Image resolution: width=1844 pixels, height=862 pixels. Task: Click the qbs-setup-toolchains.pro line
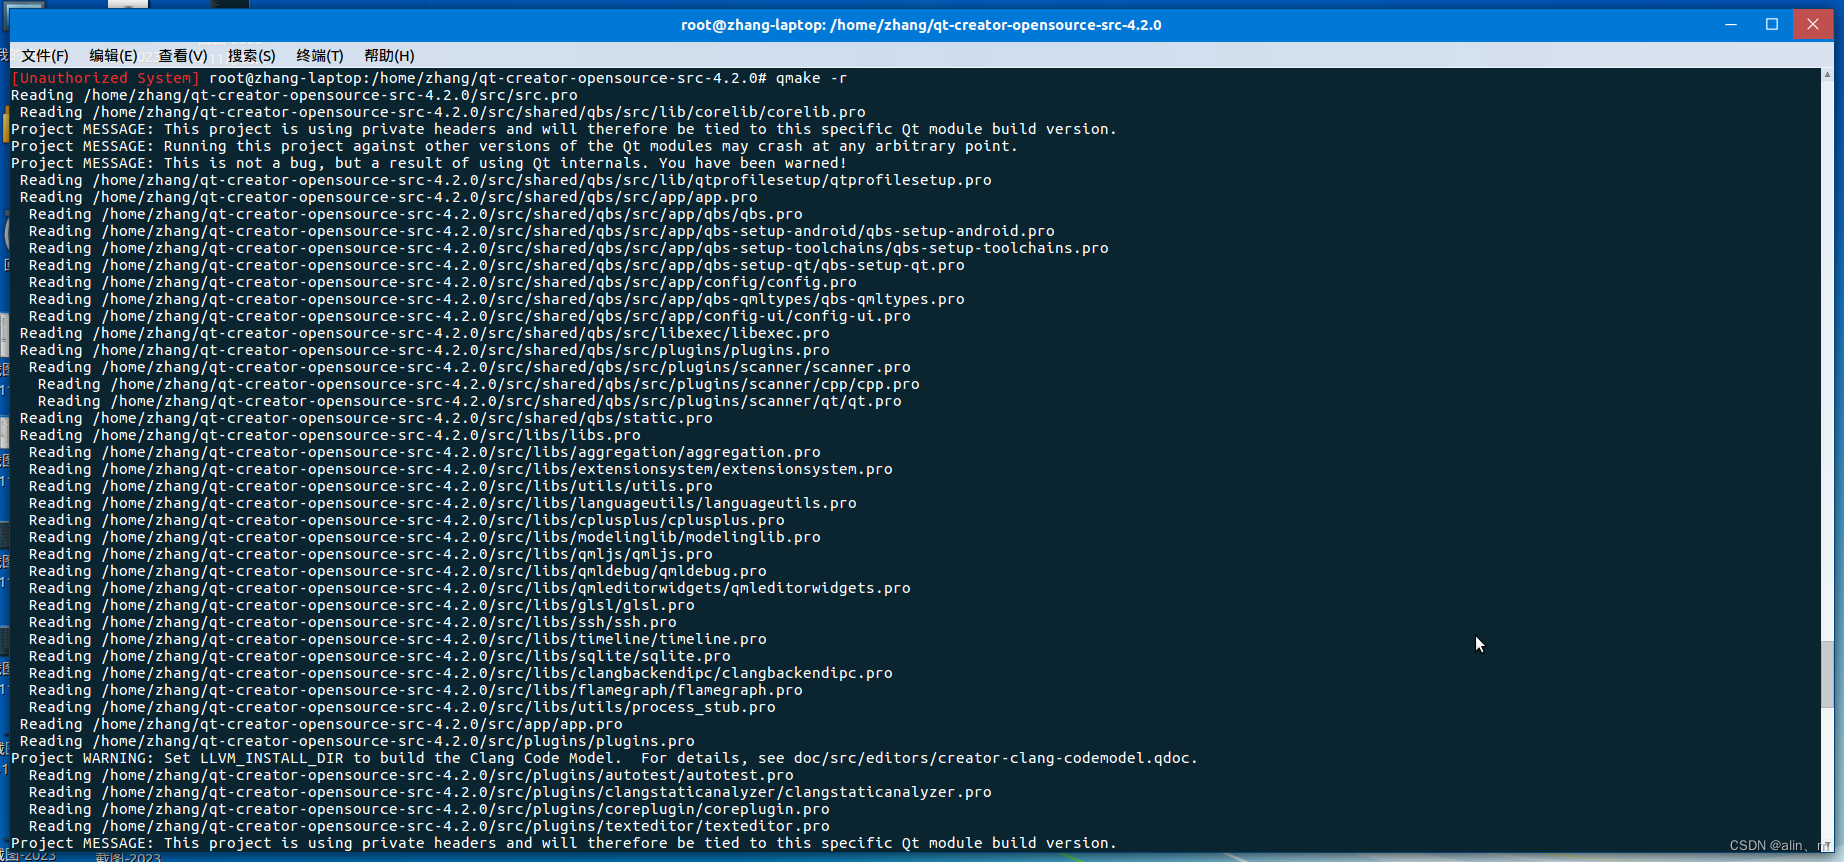point(569,248)
